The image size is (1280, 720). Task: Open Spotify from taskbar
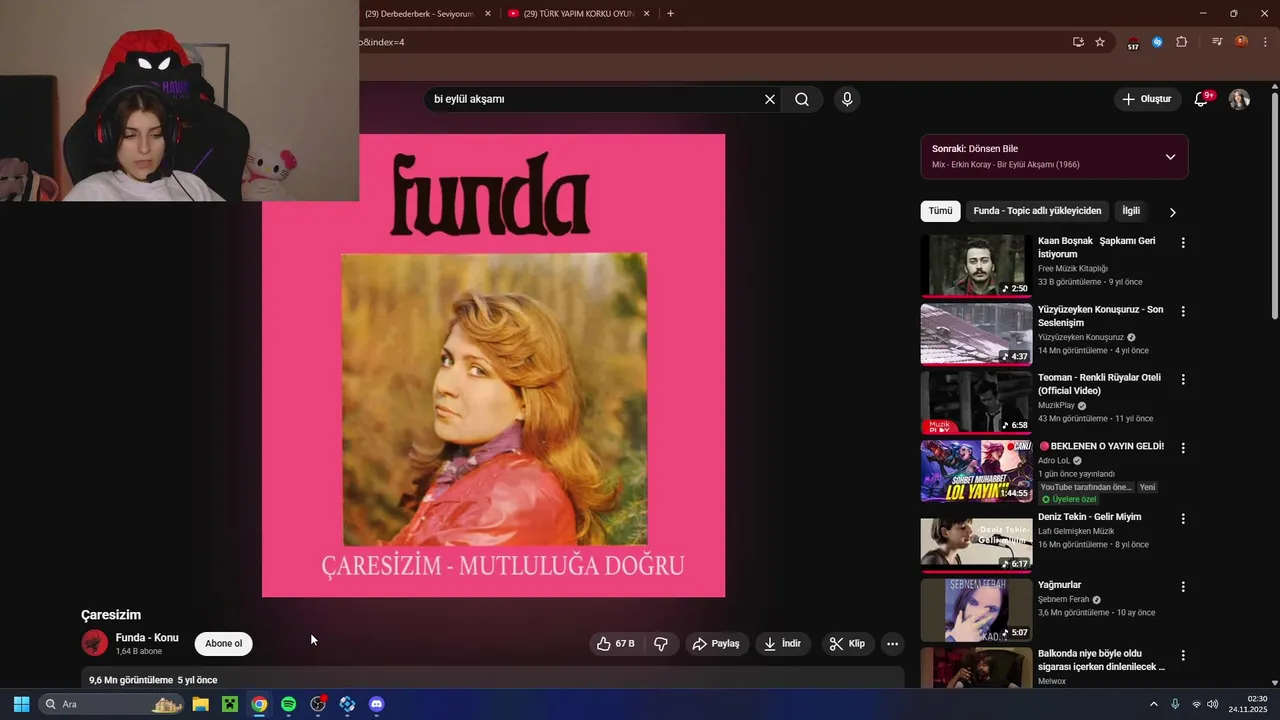288,704
